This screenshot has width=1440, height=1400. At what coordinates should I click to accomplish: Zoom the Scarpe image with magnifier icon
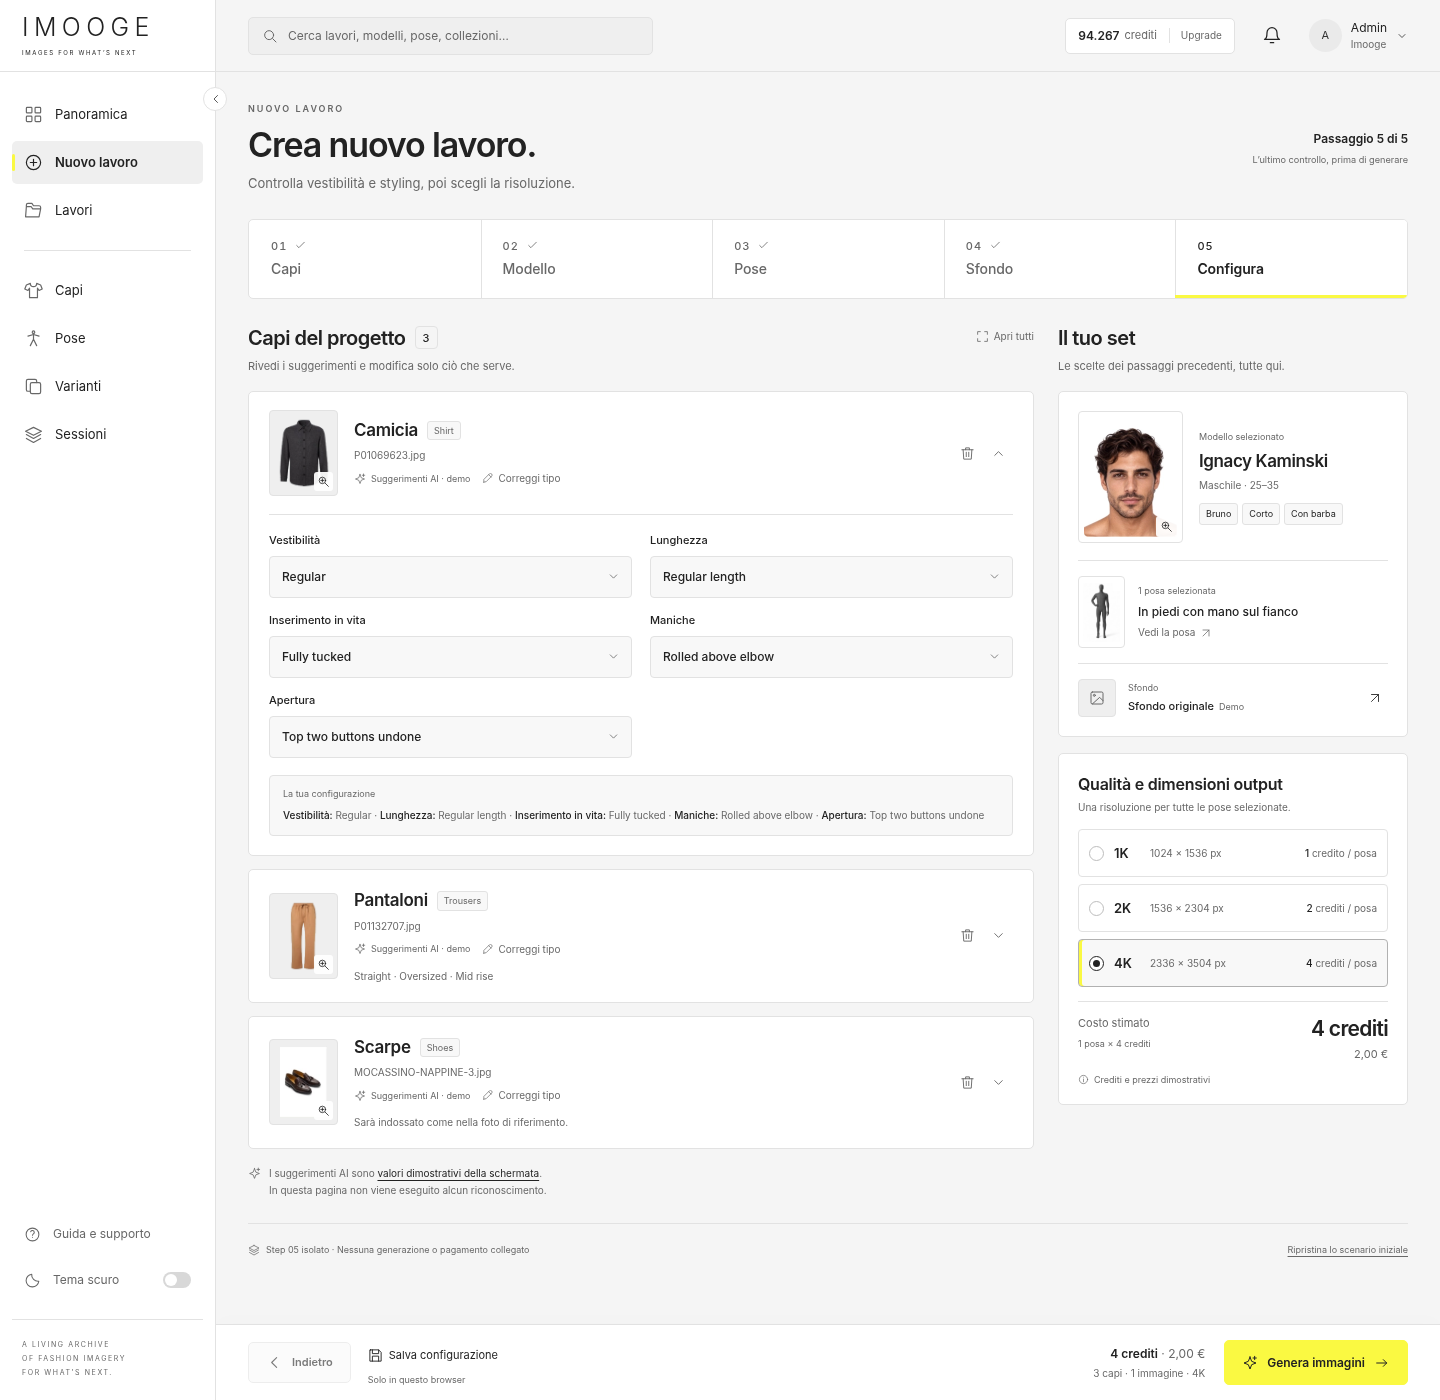(x=323, y=1110)
